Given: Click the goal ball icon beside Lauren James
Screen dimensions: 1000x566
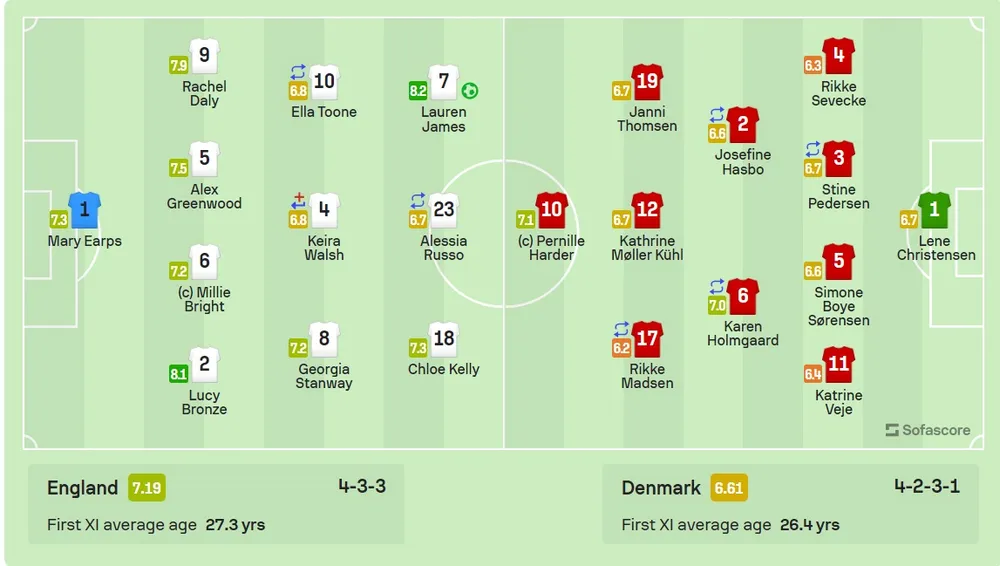Looking at the screenshot, I should (x=470, y=91).
